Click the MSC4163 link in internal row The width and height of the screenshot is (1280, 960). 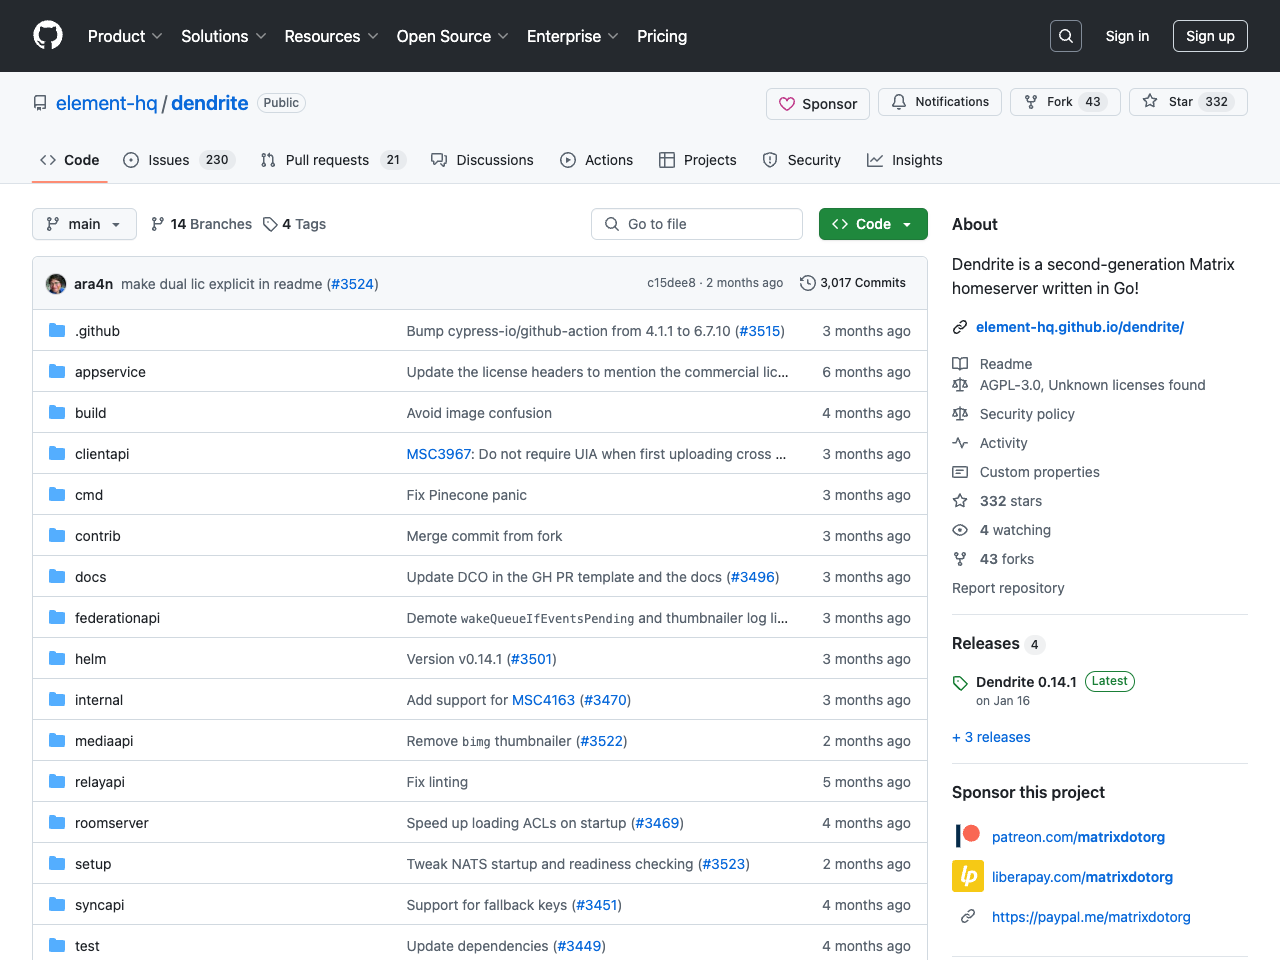pyautogui.click(x=544, y=700)
